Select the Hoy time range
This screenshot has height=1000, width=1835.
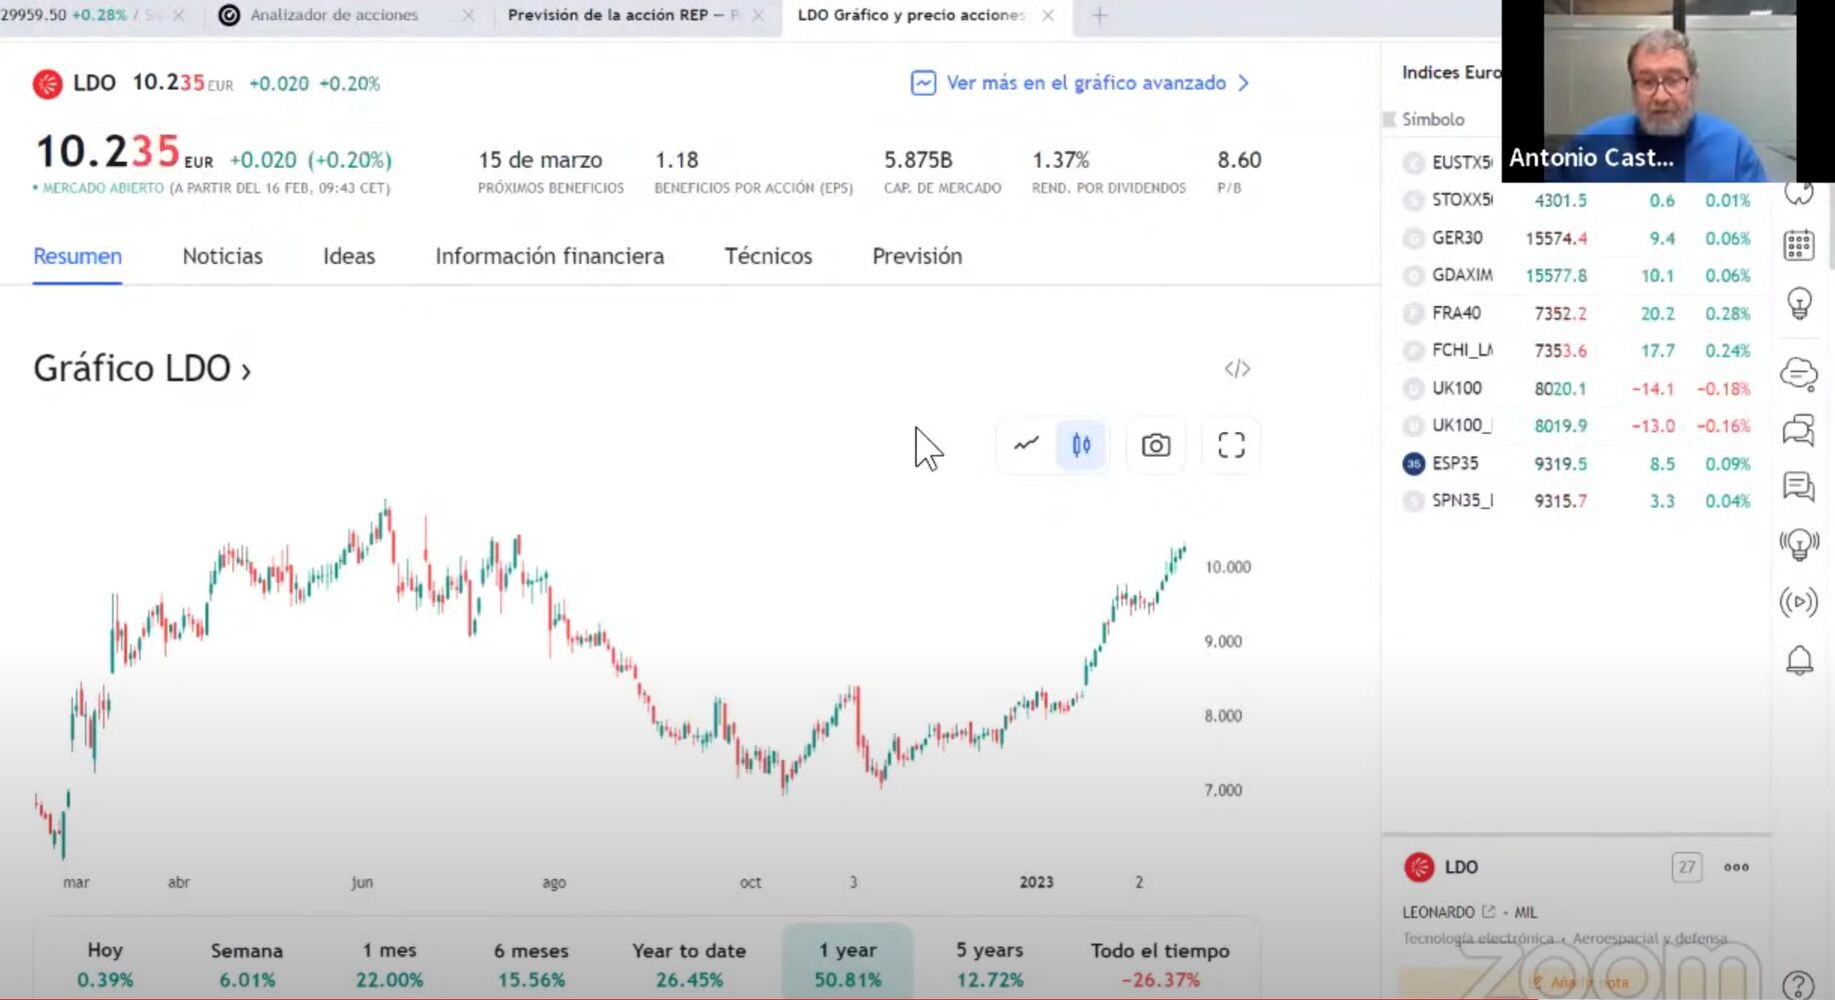pyautogui.click(x=105, y=964)
